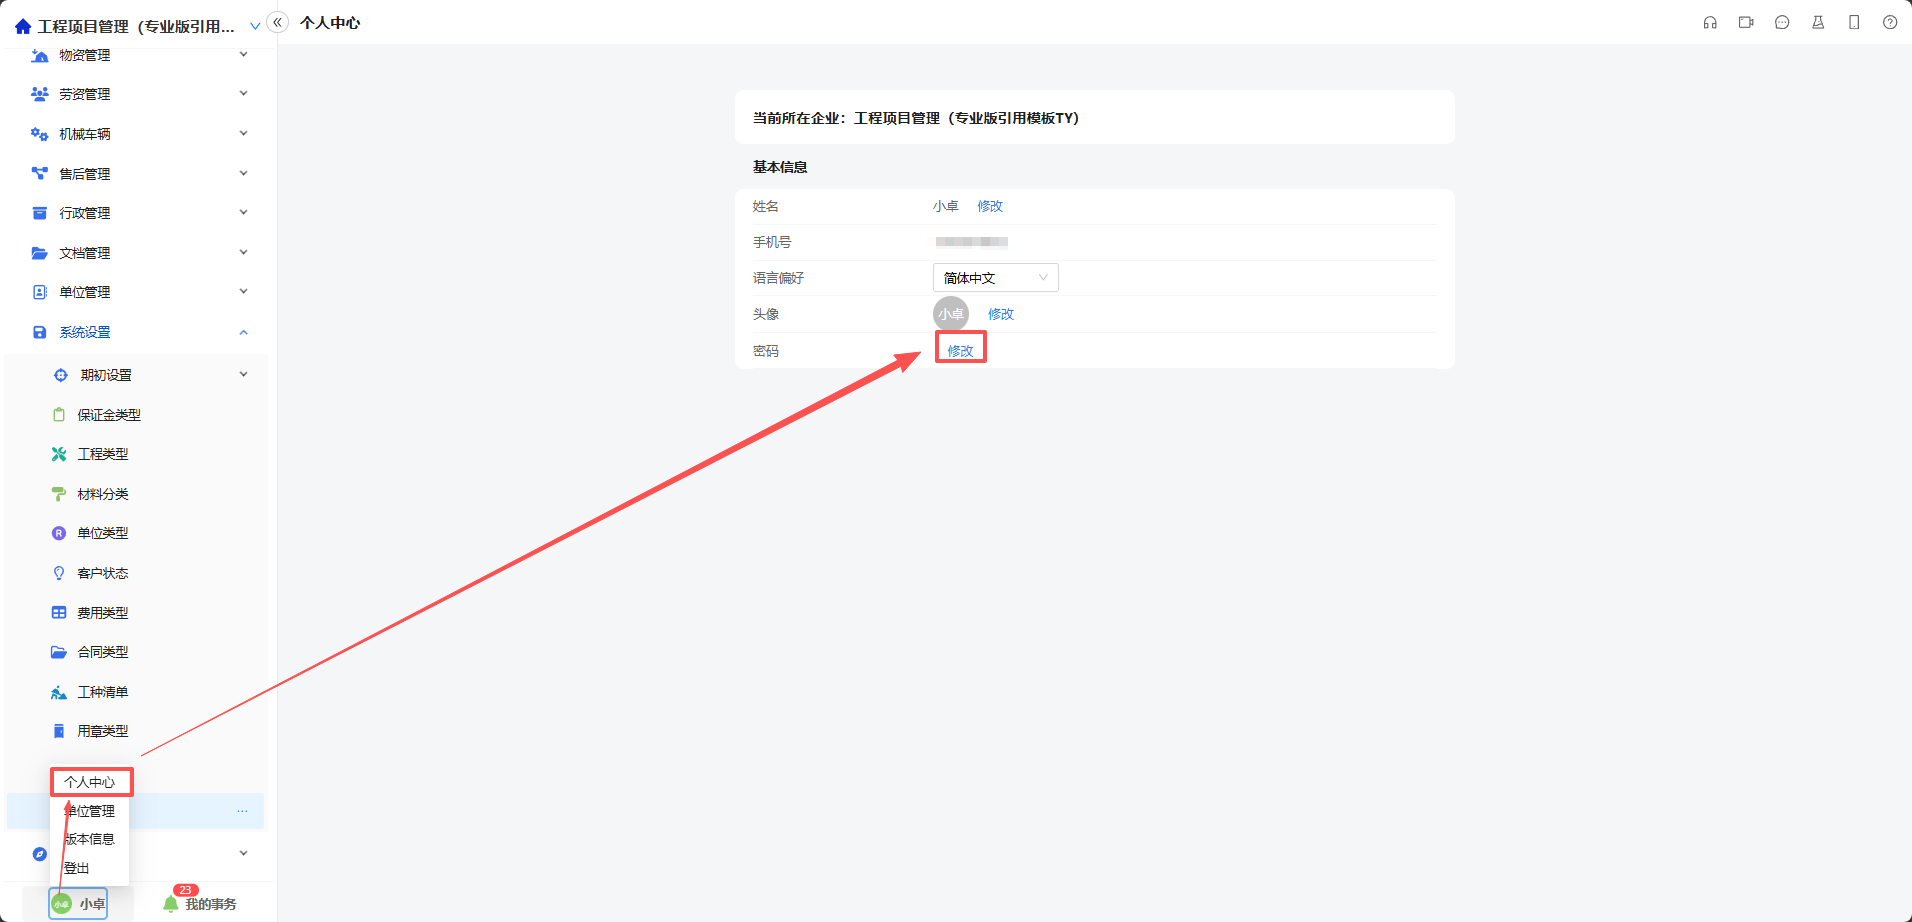
Task: Click the 个人中心 page title
Action: pos(330,23)
